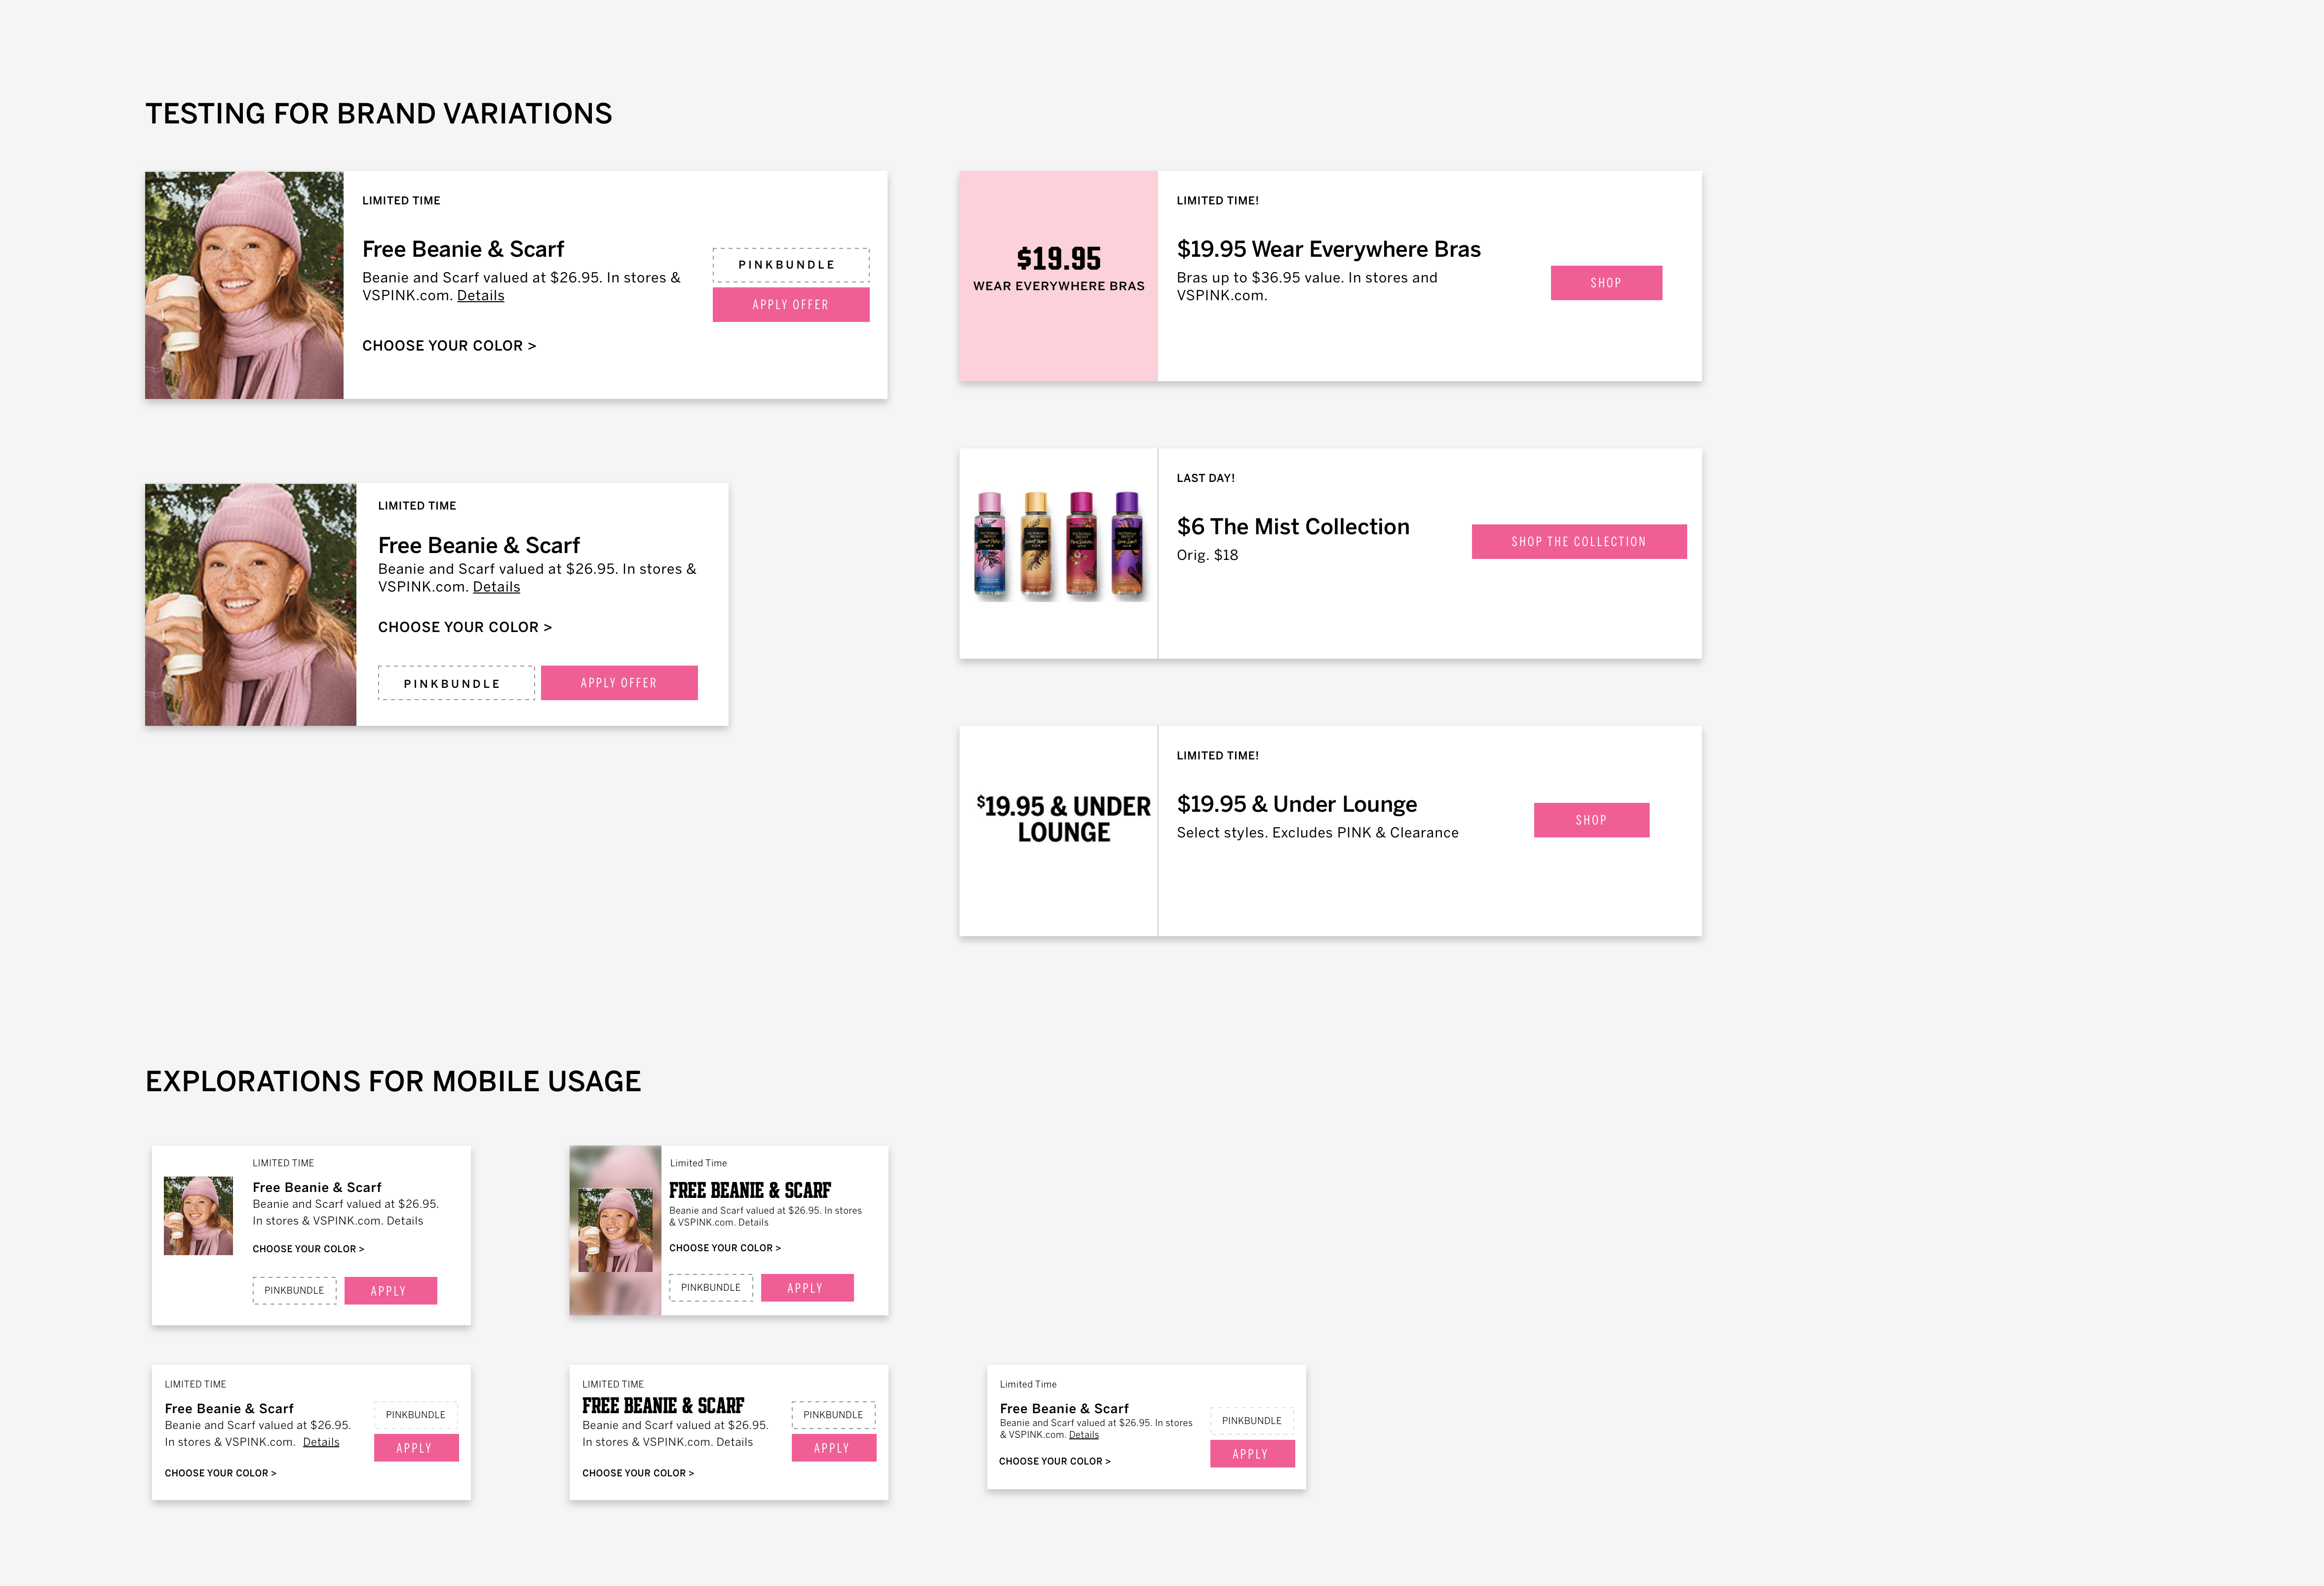
Task: Open Details link in top Free Beanie card
Action: [x=480, y=295]
